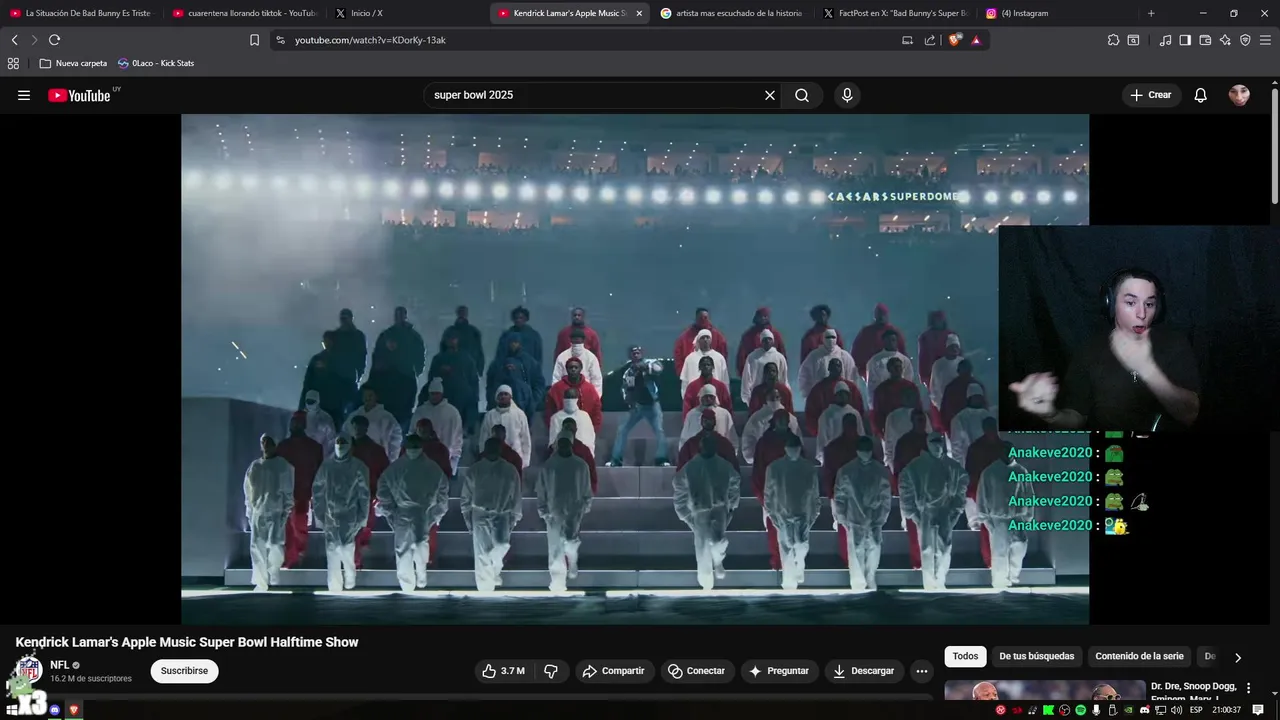Open Brave VPN shield icon

1245,40
